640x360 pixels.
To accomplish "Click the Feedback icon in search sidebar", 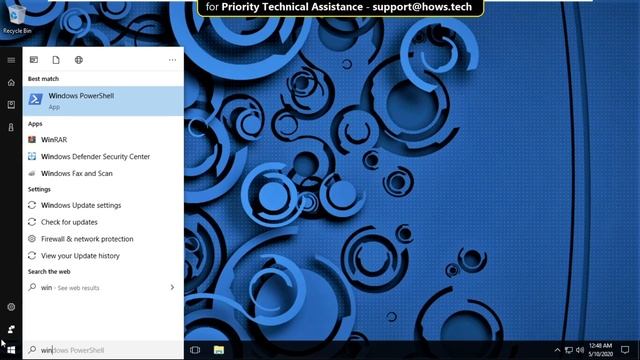I will point(11,329).
